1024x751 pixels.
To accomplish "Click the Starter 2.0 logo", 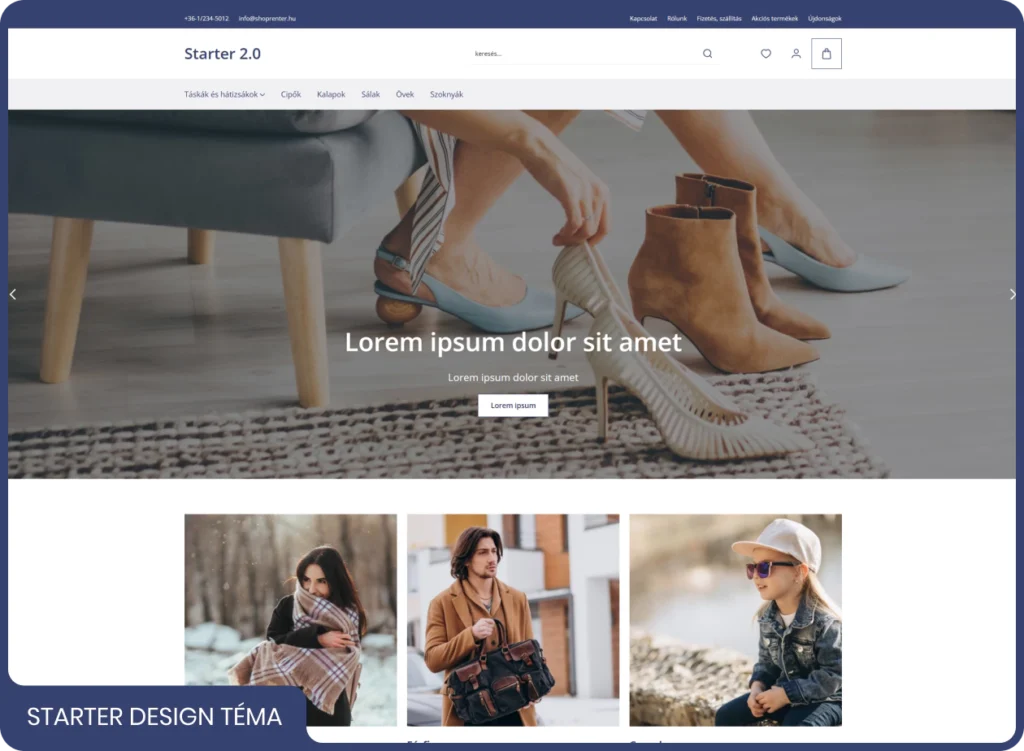I will pos(222,54).
